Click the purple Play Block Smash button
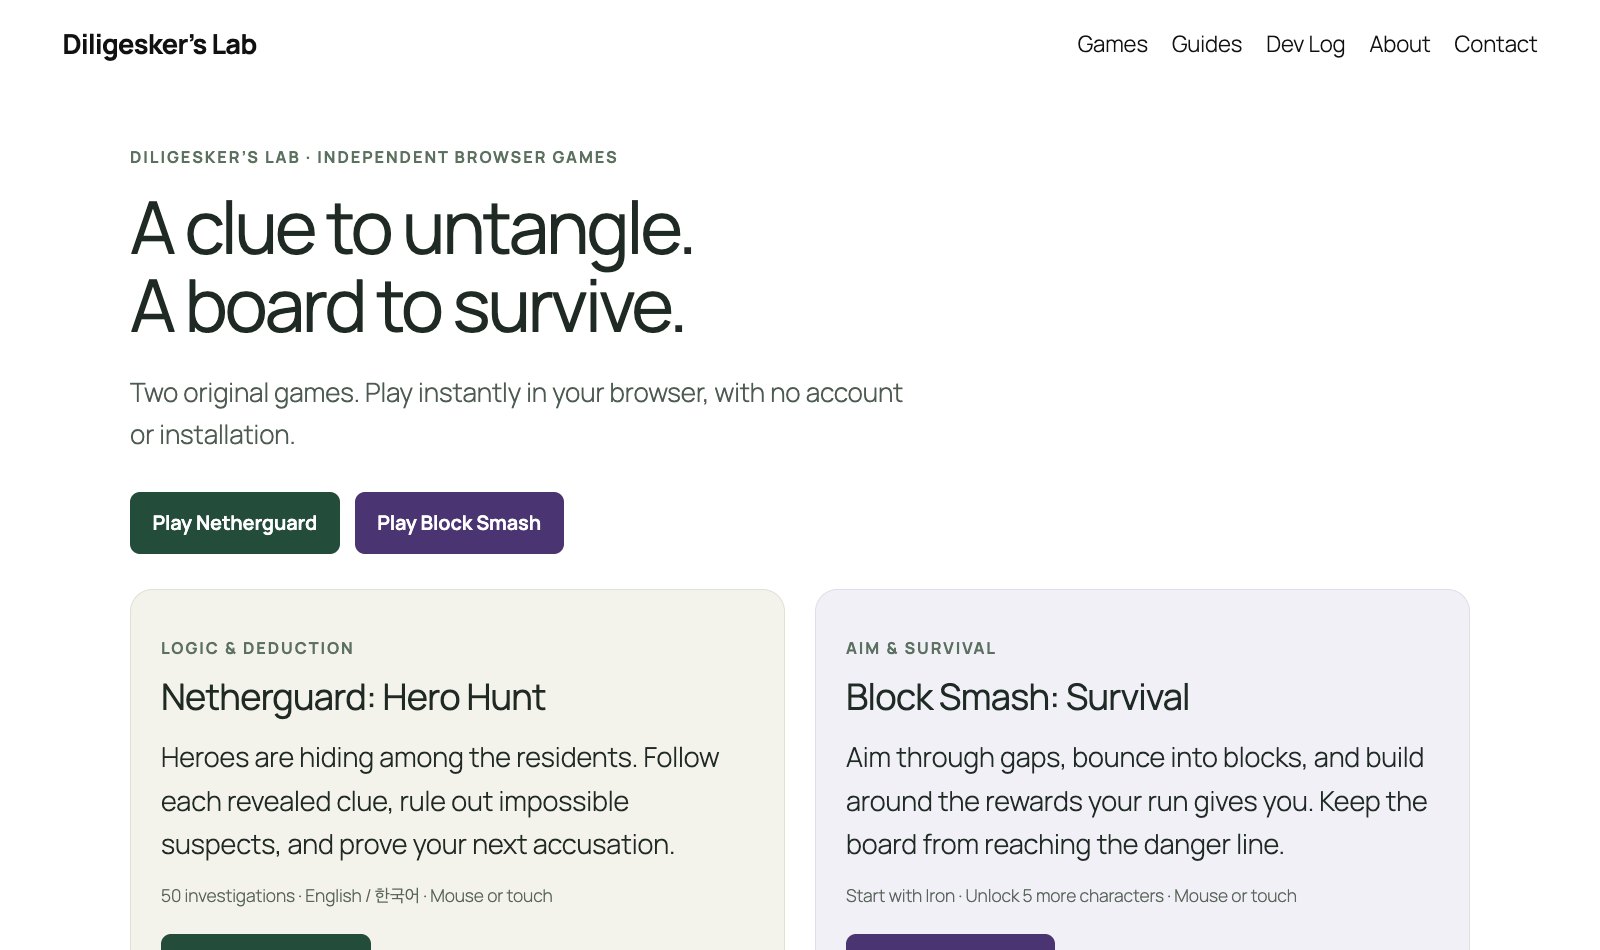The image size is (1600, 950). [x=459, y=523]
